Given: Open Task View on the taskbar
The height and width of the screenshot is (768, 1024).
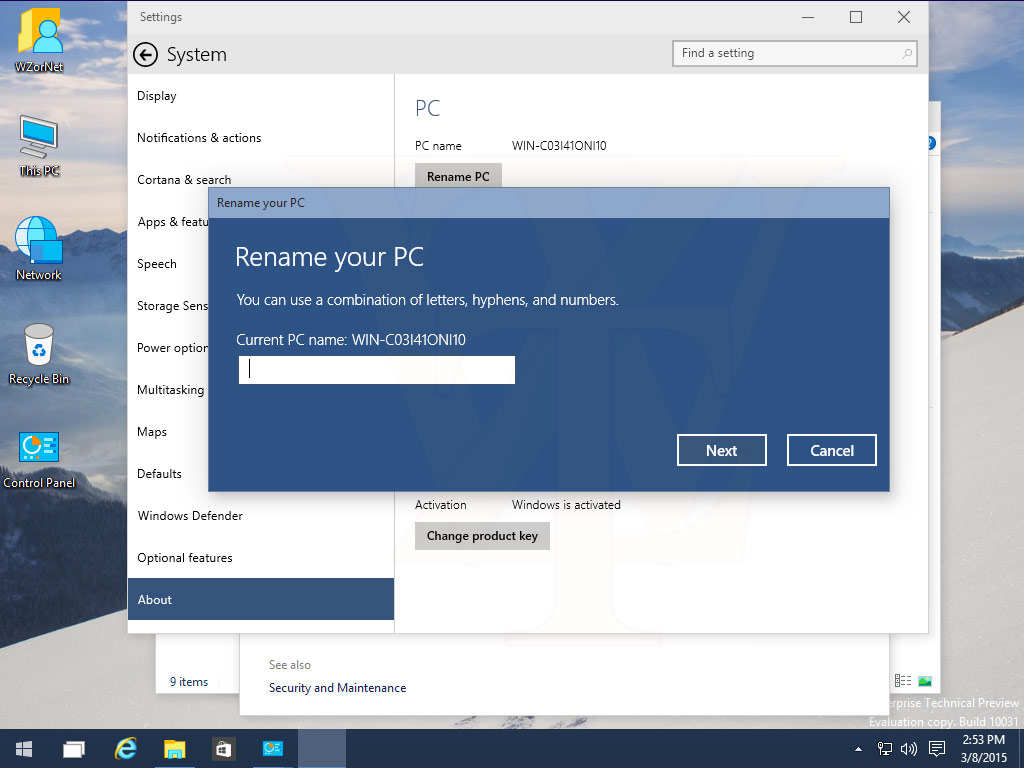Looking at the screenshot, I should click(x=74, y=748).
